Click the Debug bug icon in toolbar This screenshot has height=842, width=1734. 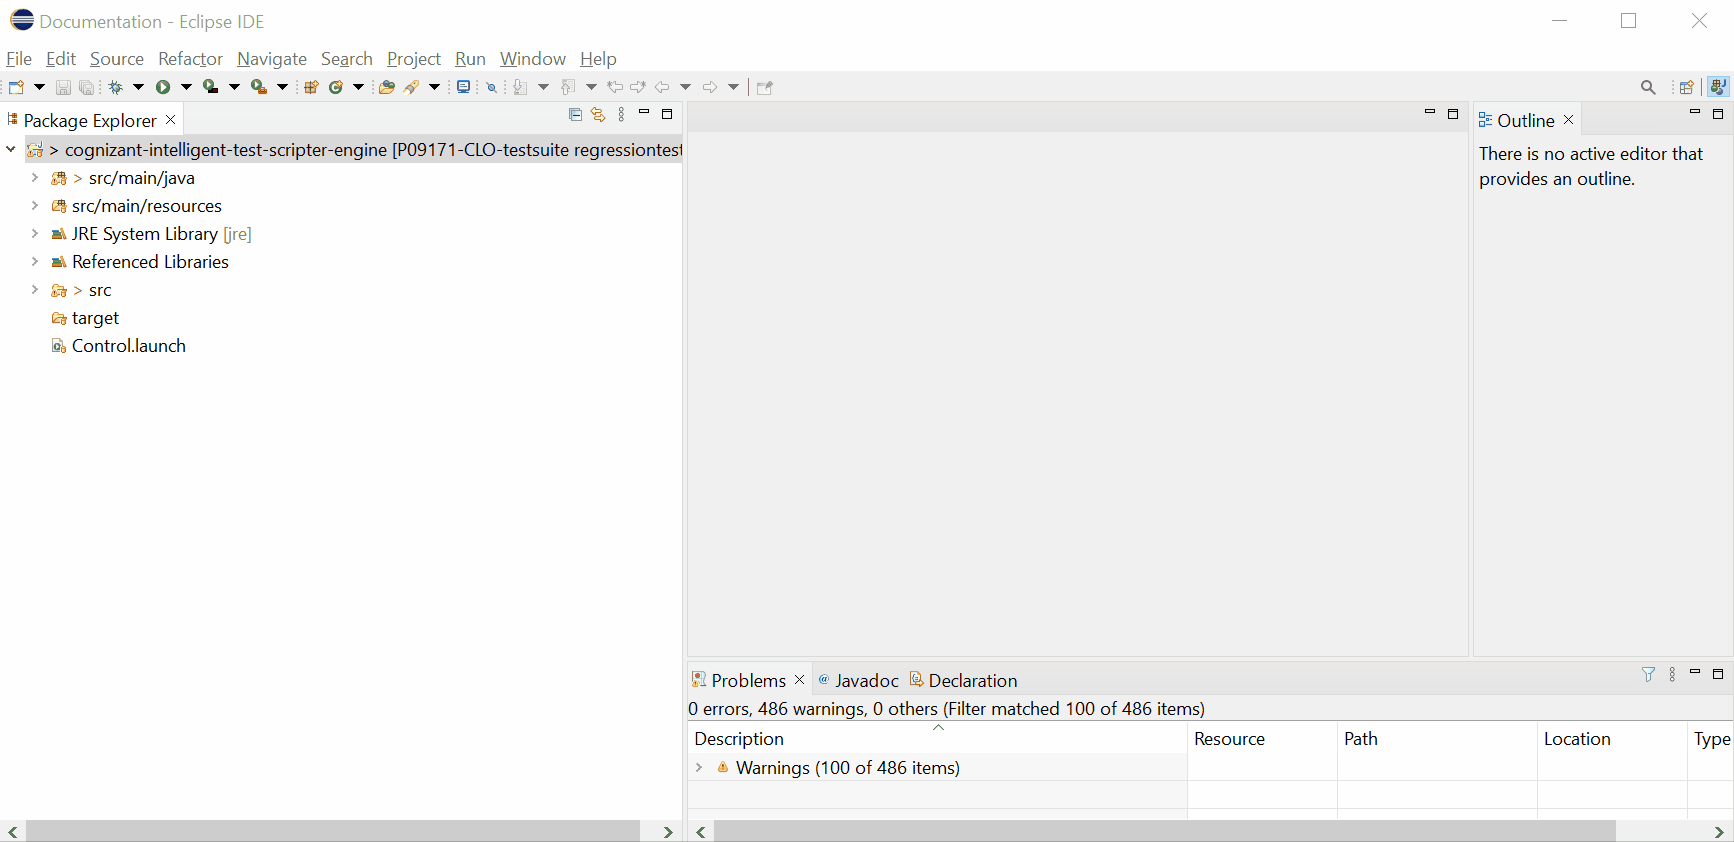click(x=116, y=87)
